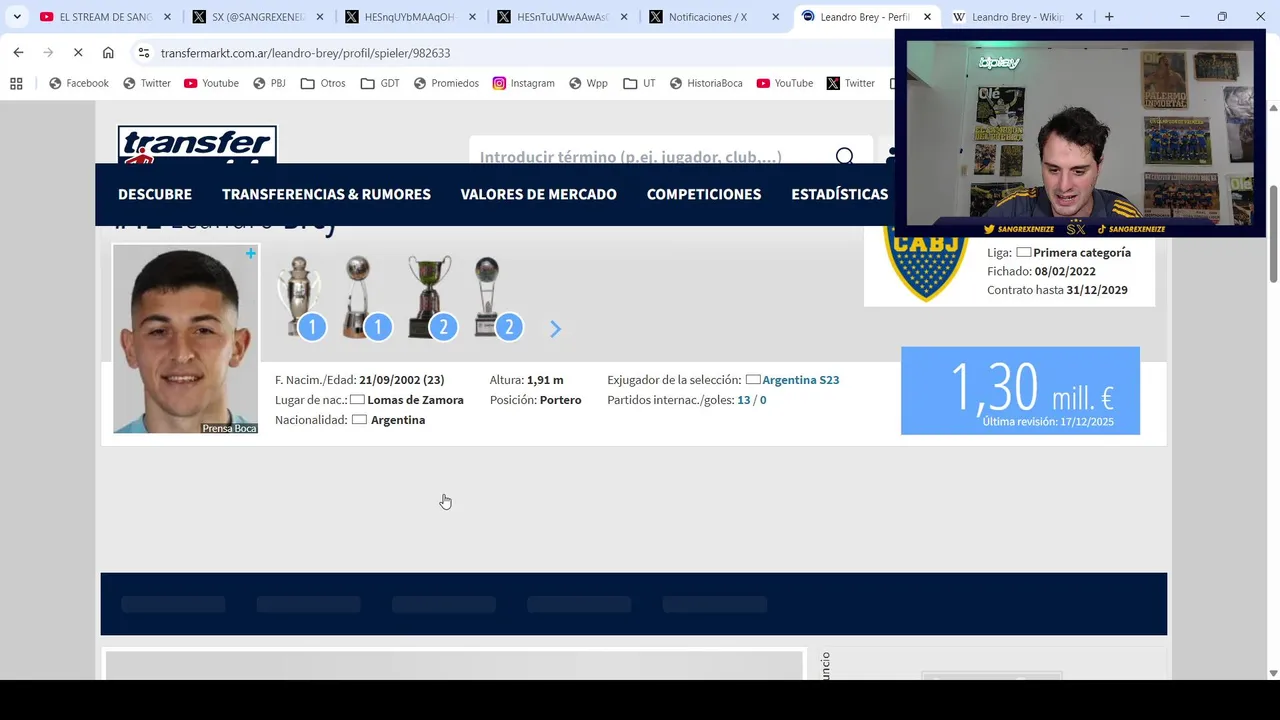Click the Boca Juniors CABJ crest
The image size is (1280, 720).
[x=926, y=264]
